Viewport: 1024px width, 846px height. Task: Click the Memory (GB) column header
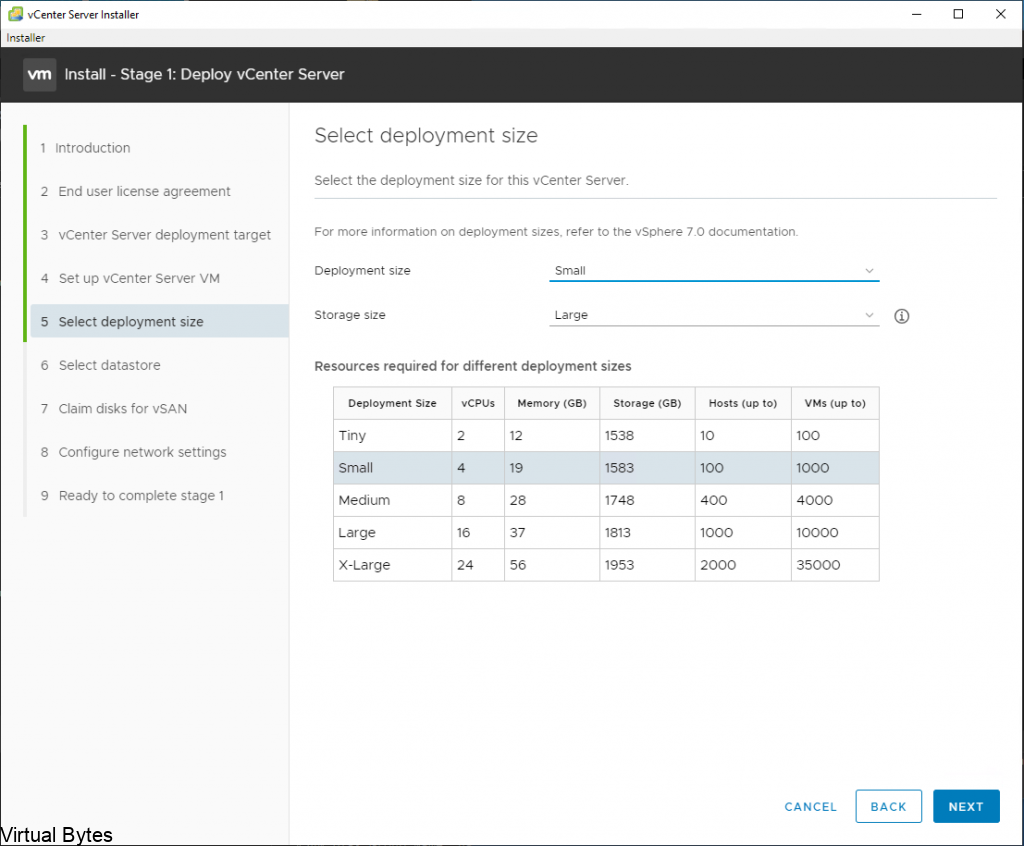click(552, 403)
